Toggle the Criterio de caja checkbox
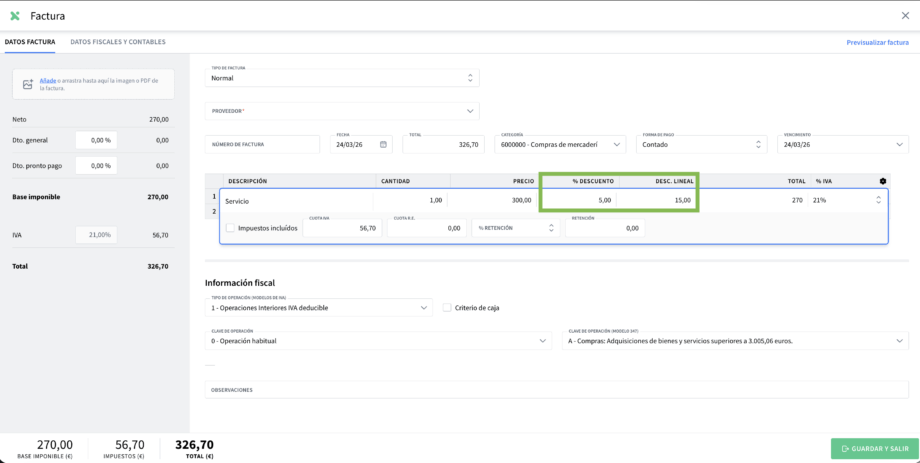This screenshot has width=920, height=463. tap(447, 308)
